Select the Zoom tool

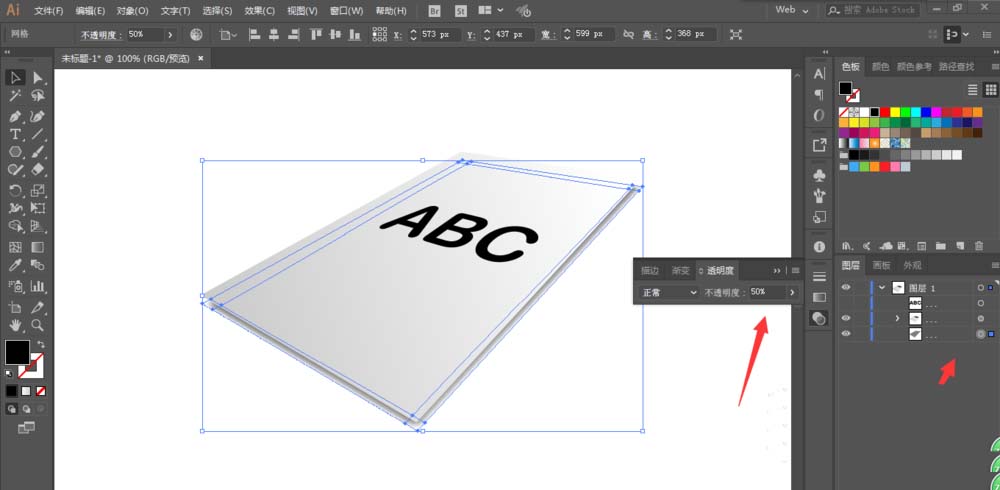(x=38, y=325)
